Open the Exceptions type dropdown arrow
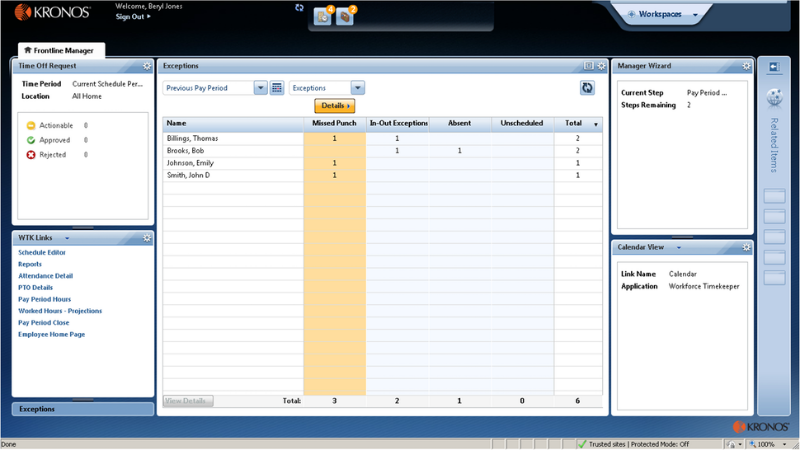The width and height of the screenshot is (800, 450). point(358,88)
